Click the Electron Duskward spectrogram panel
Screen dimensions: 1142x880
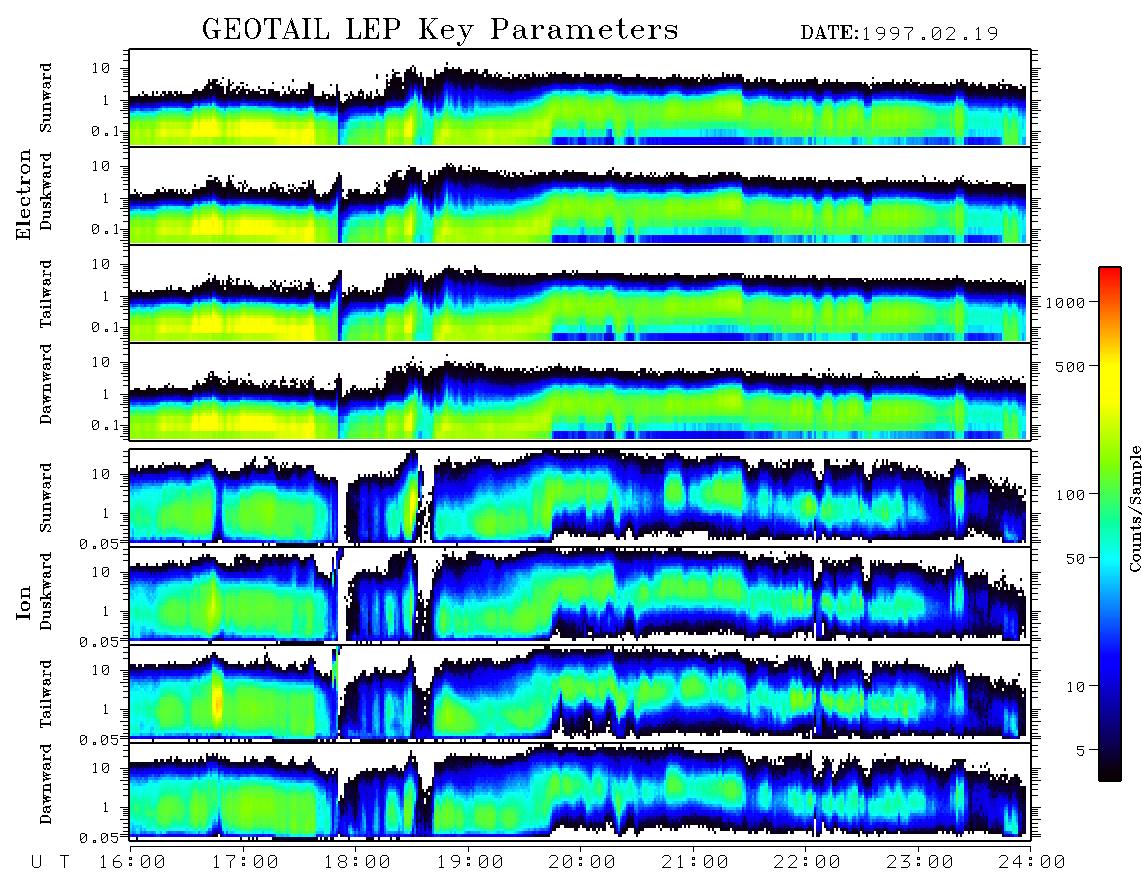coord(580,195)
